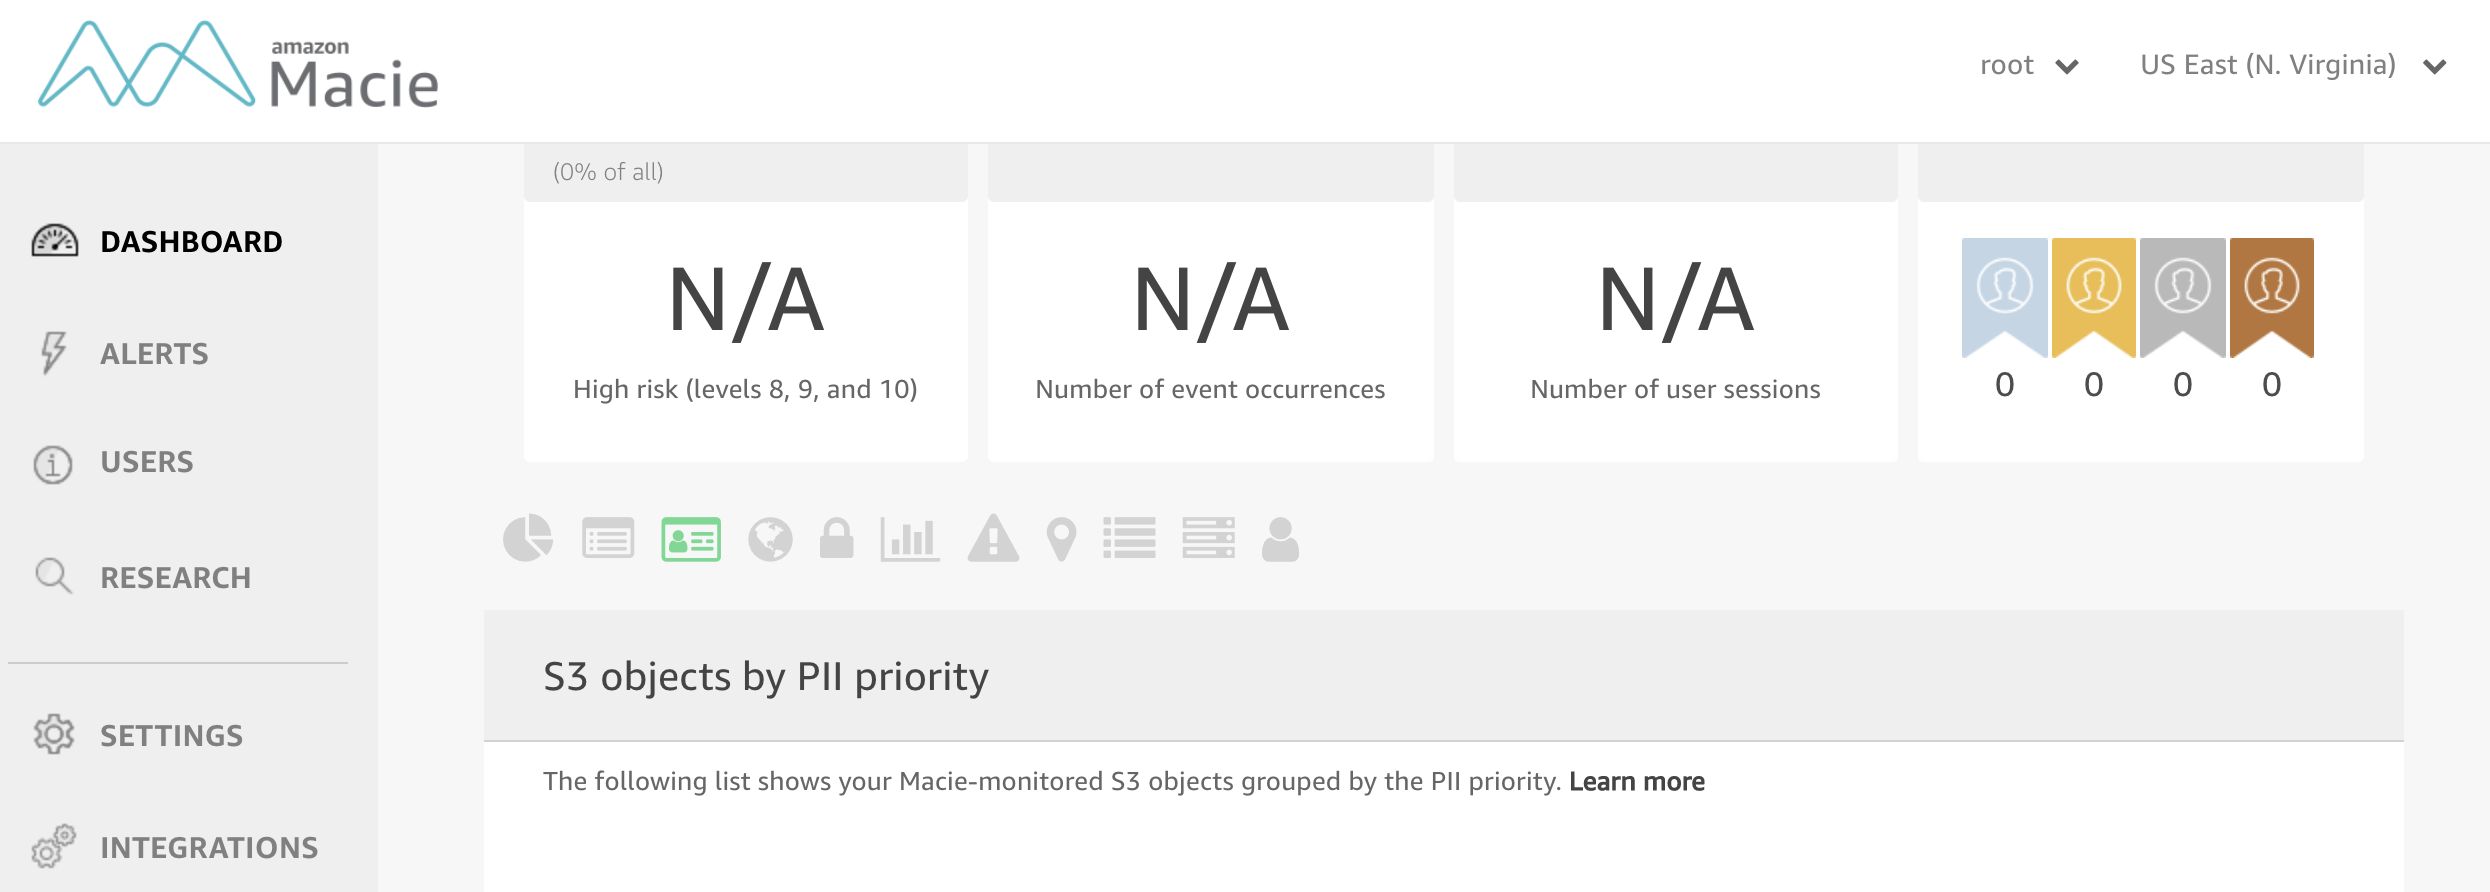
Task: Expand the root account dropdown
Action: click(2028, 66)
